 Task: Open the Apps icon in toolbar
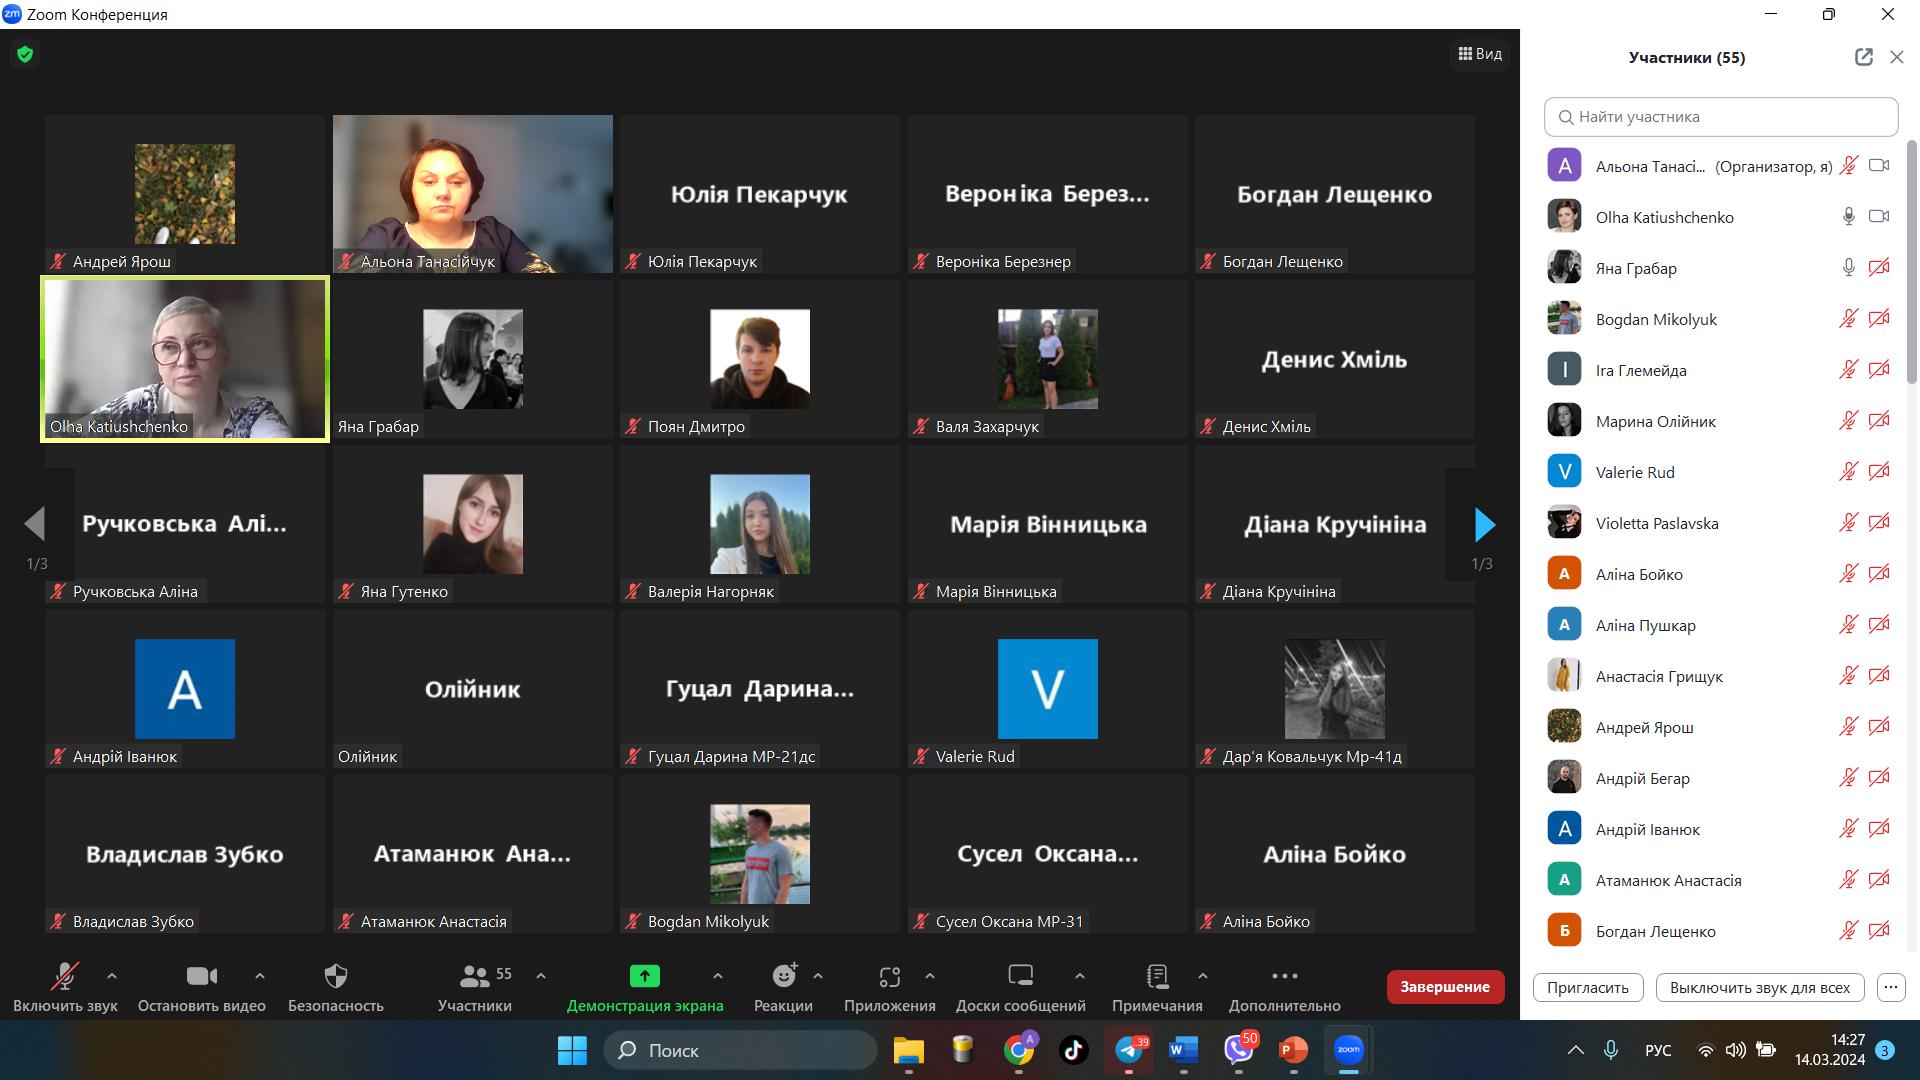tap(889, 976)
